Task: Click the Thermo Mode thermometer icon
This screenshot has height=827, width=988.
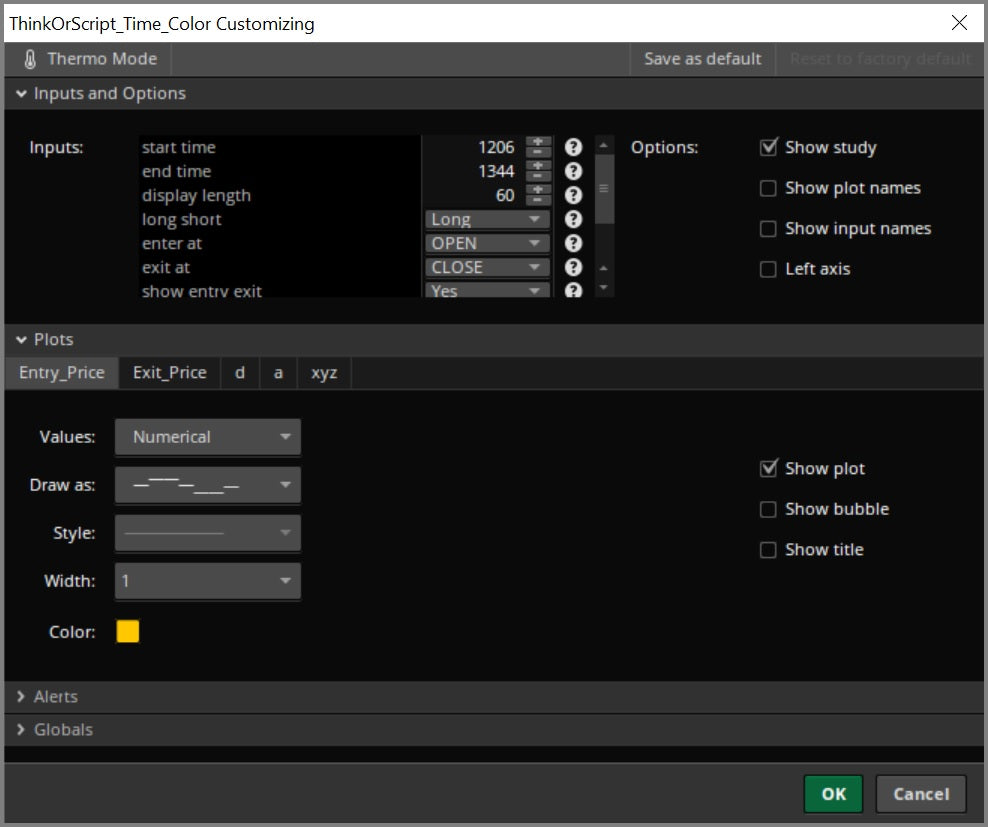Action: (29, 58)
